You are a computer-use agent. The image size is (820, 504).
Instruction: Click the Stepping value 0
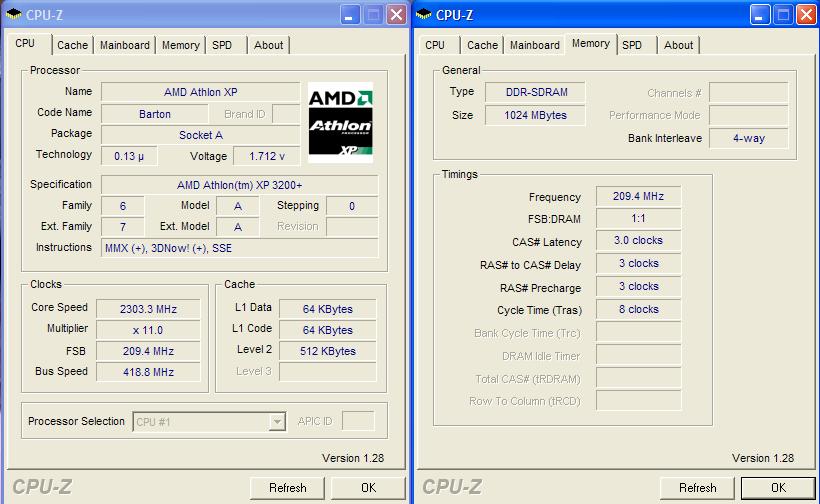click(x=352, y=206)
